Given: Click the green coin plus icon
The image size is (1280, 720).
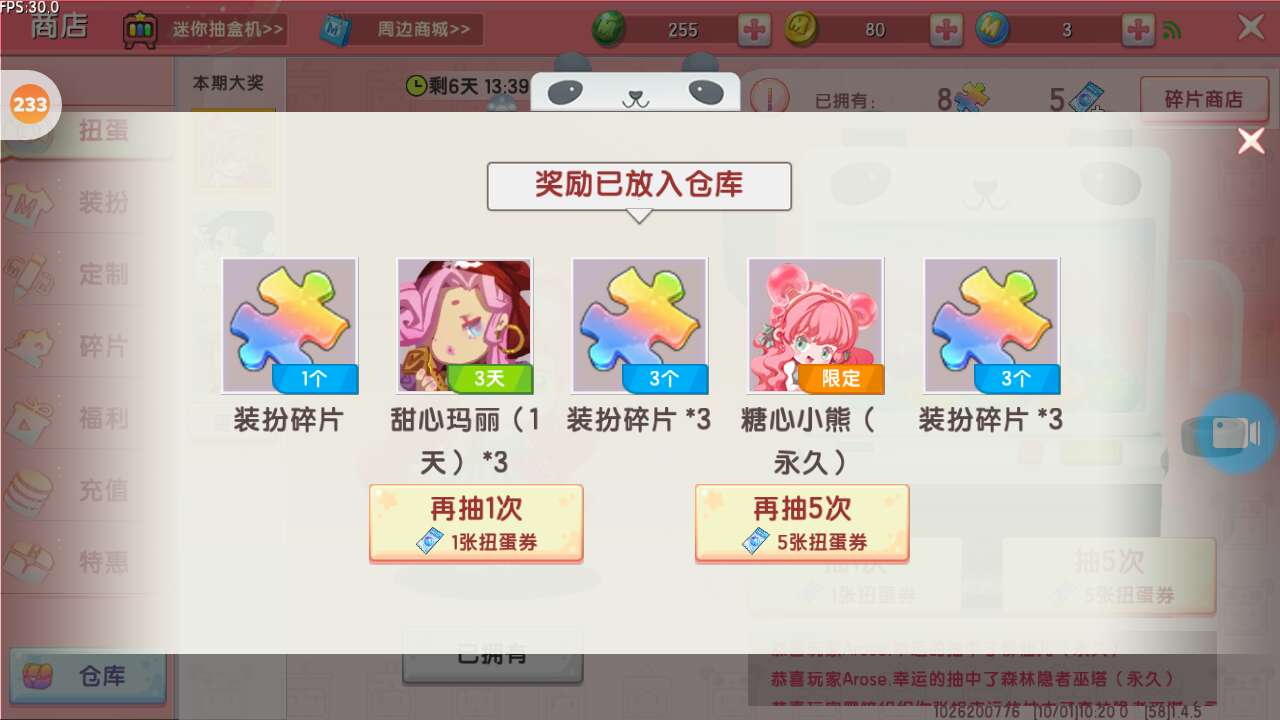Looking at the screenshot, I should coord(754,30).
